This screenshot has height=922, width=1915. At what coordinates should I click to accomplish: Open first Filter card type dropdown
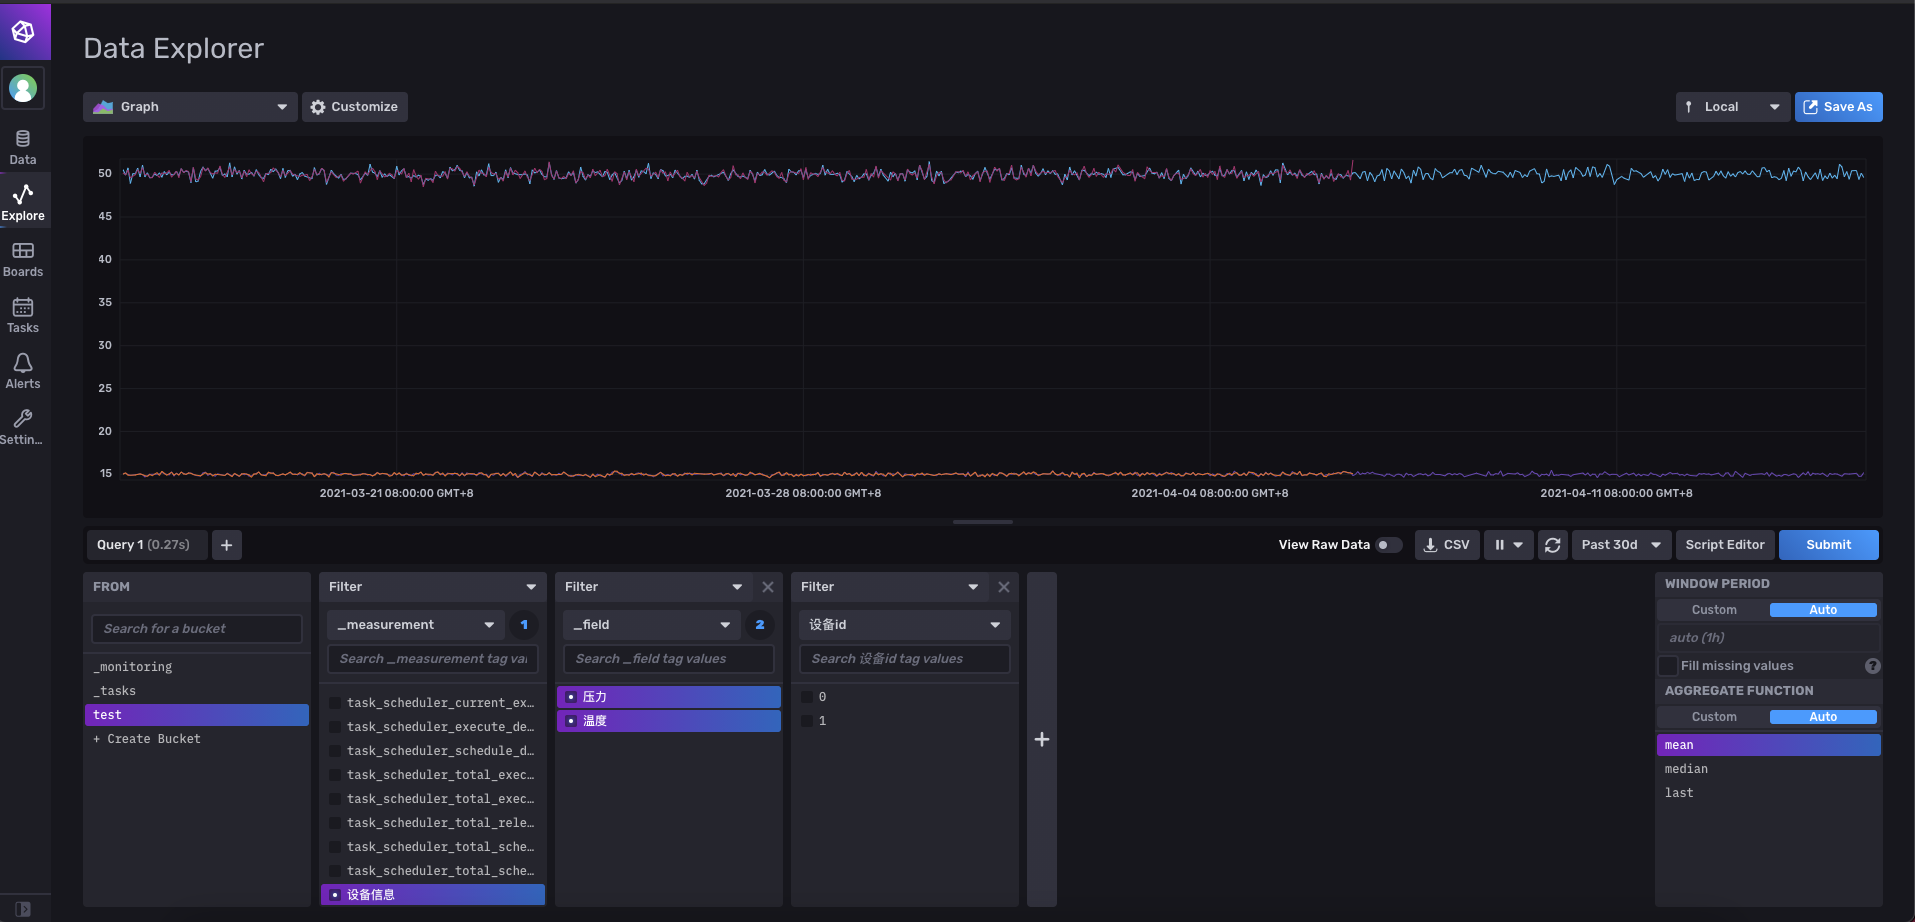(433, 587)
